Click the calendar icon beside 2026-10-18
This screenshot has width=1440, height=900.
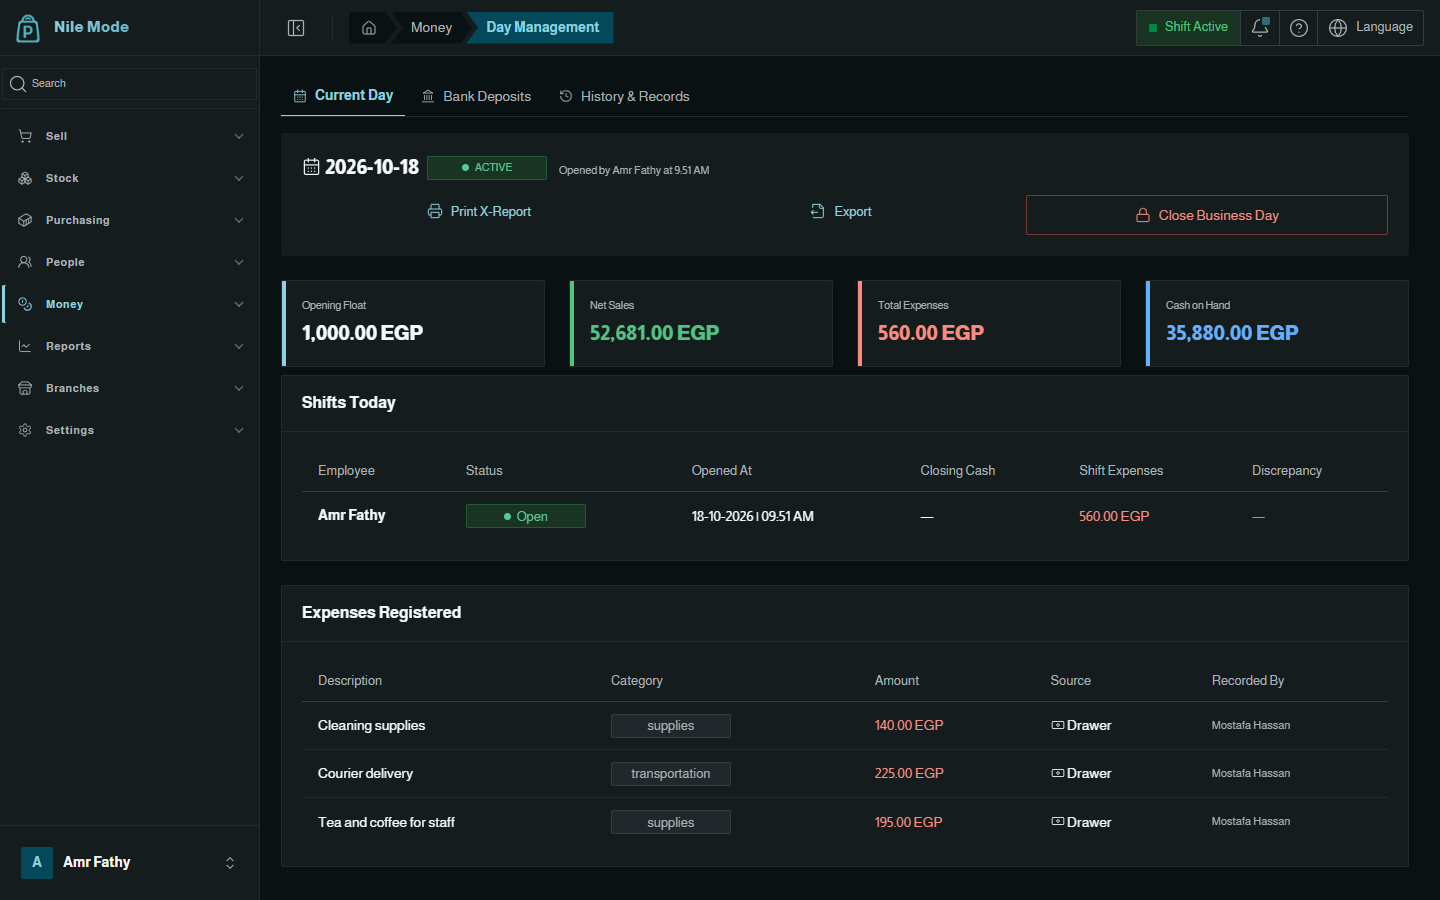click(311, 166)
